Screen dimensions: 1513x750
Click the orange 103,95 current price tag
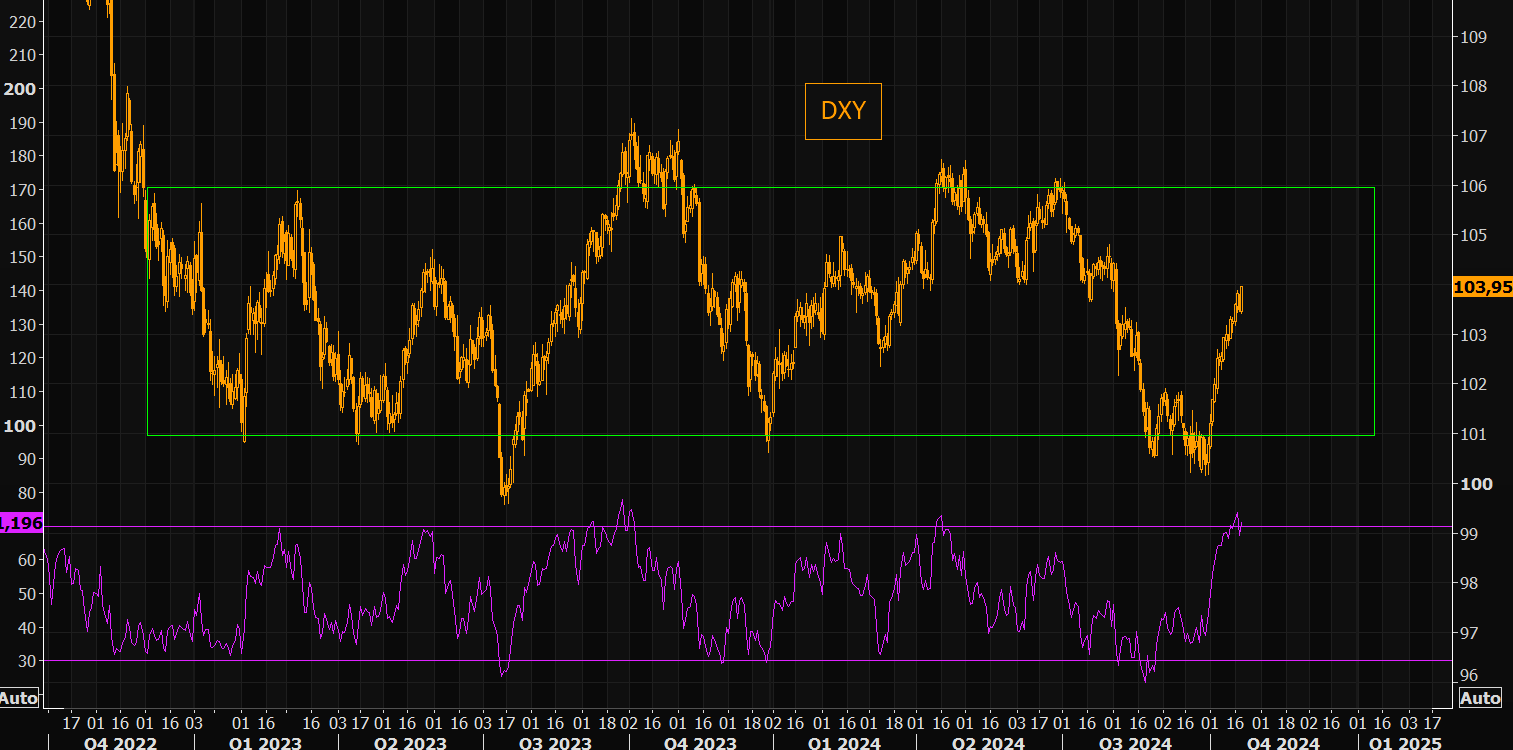(1481, 288)
